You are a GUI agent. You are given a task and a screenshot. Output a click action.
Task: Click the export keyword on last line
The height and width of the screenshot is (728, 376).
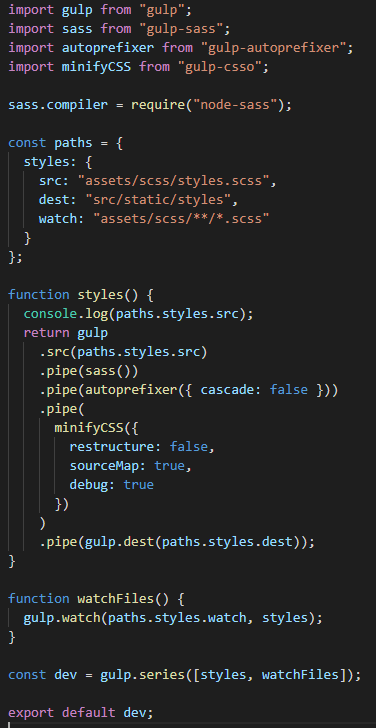tap(31, 714)
